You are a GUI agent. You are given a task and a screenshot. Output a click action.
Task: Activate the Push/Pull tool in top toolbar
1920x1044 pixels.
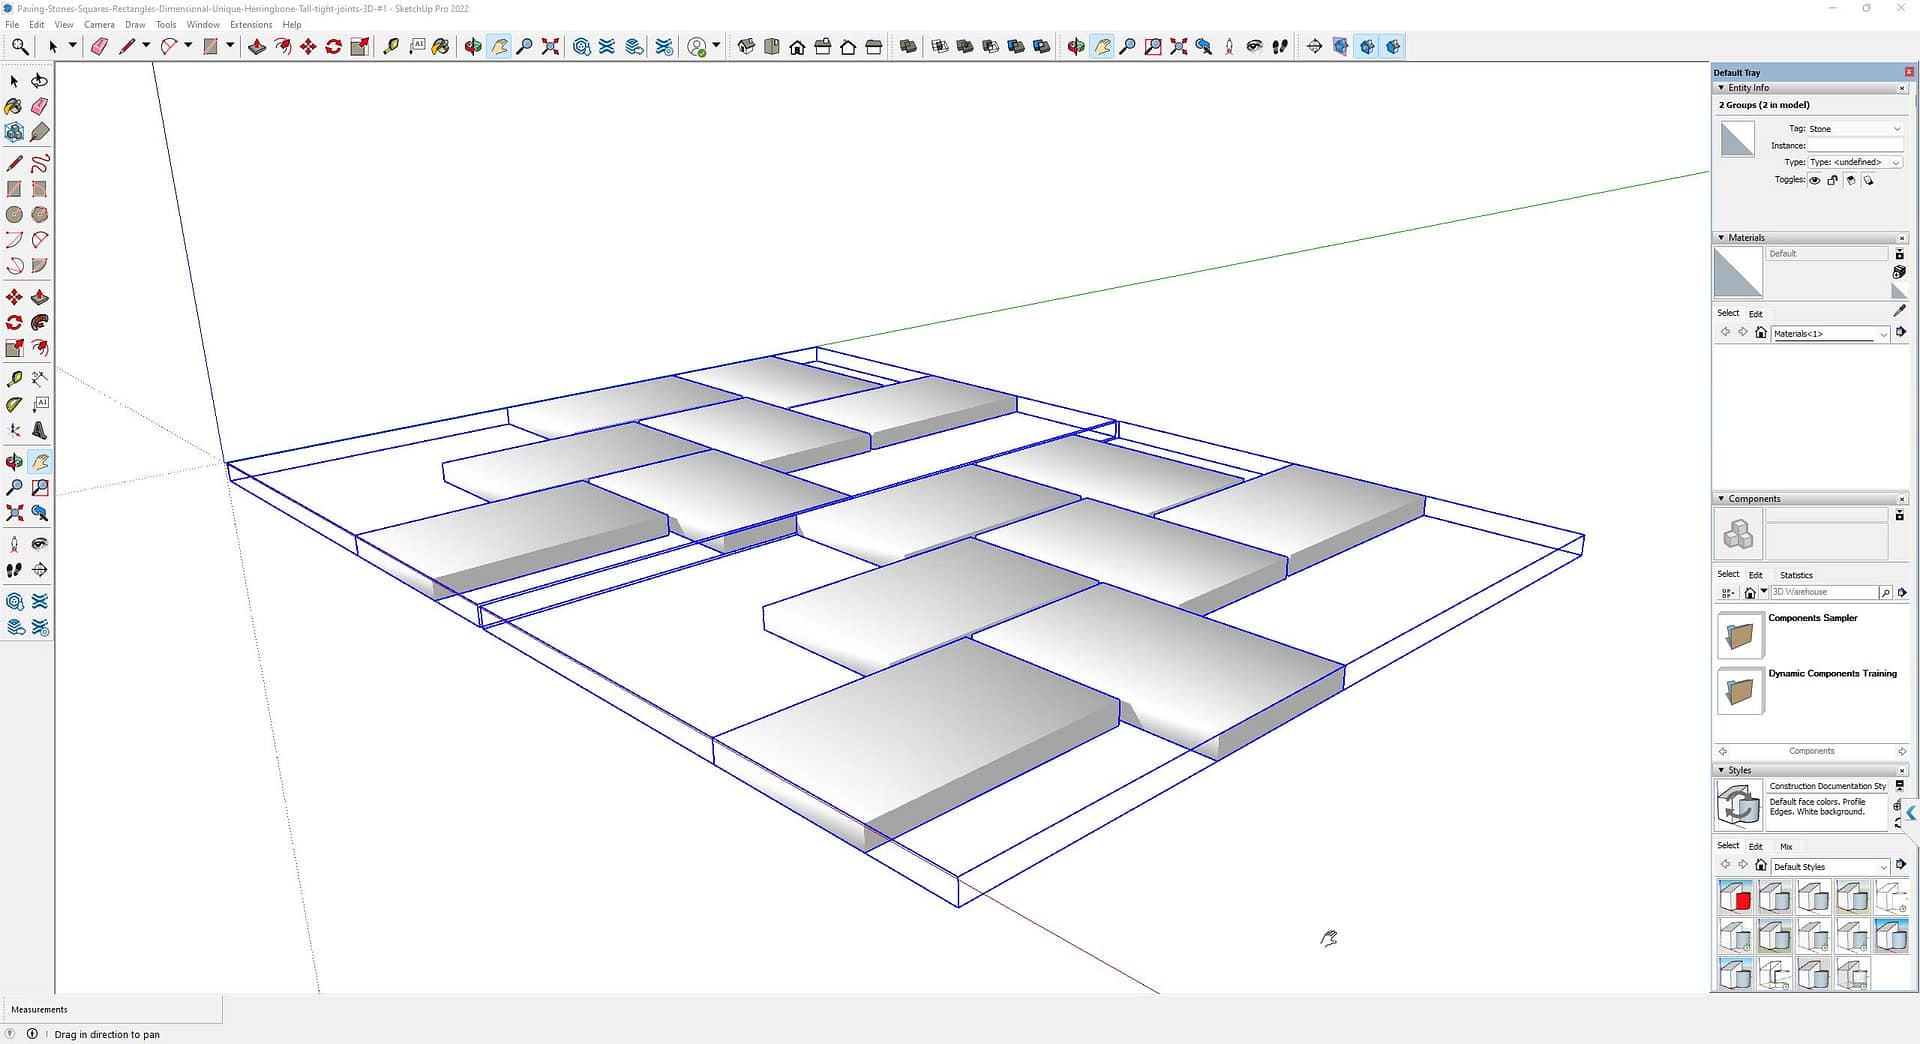point(257,47)
